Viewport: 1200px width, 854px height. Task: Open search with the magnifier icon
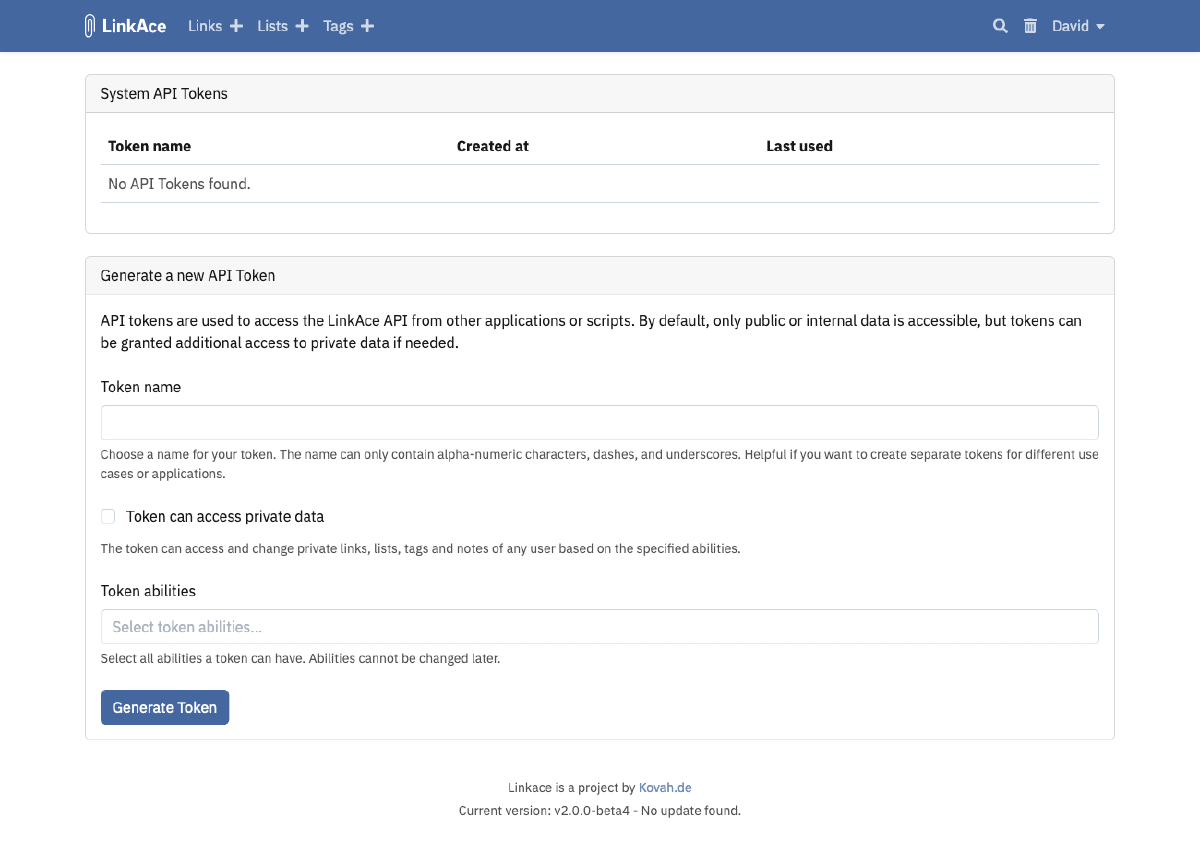[x=1000, y=26]
